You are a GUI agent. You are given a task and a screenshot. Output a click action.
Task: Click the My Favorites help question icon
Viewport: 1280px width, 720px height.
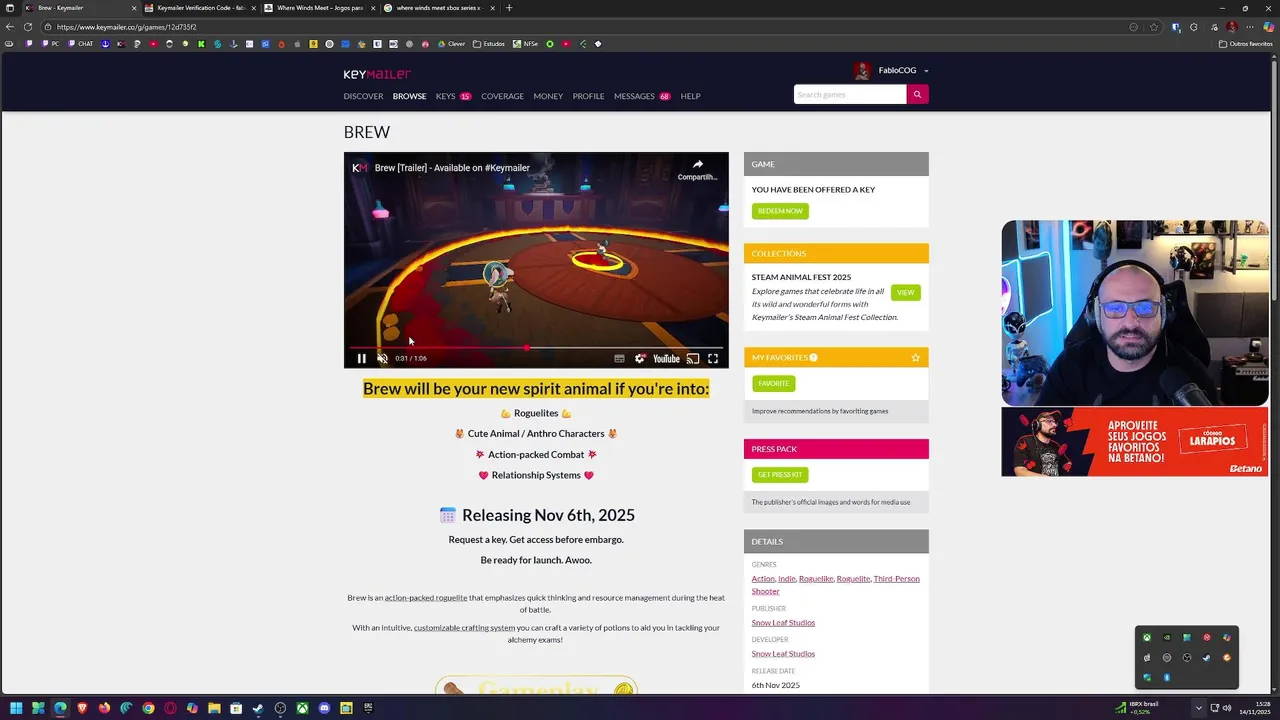813,357
